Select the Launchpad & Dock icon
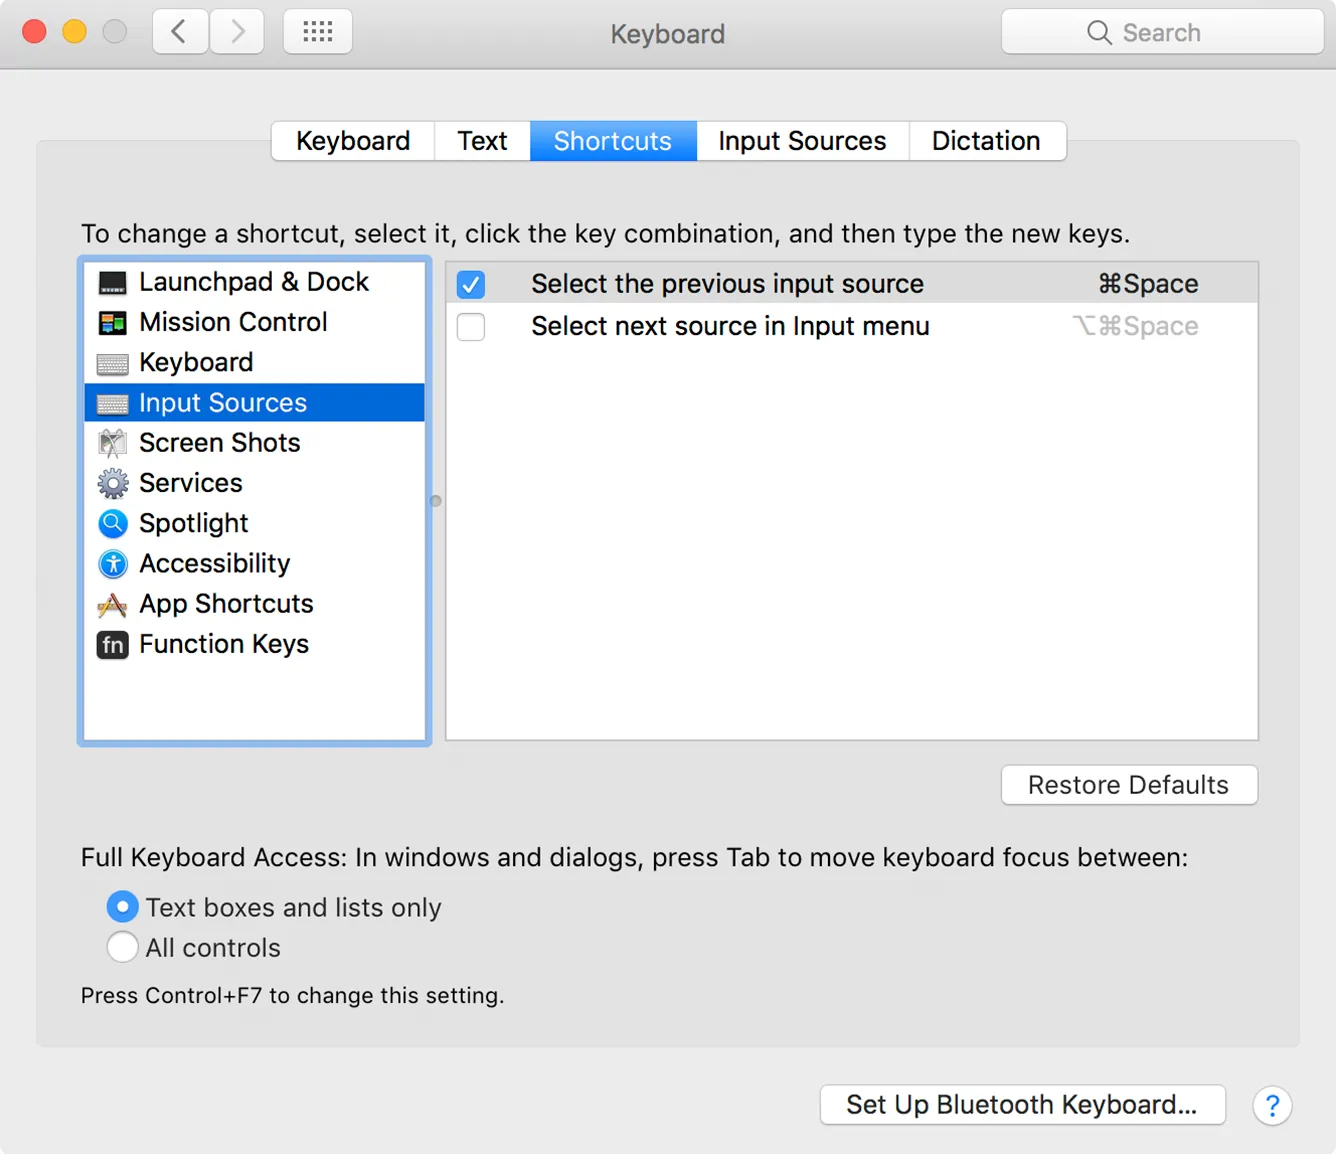The height and width of the screenshot is (1154, 1336). point(112,282)
